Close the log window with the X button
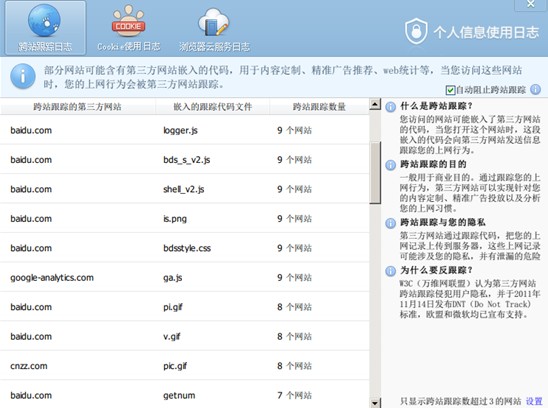The width and height of the screenshot is (548, 408). point(531,4)
